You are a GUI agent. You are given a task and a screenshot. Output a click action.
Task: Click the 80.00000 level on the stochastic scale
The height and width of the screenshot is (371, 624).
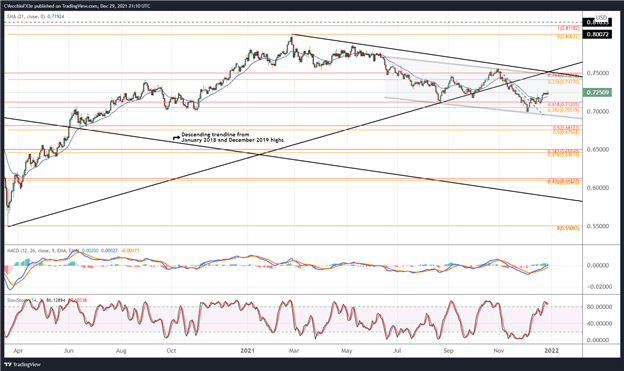(600, 307)
